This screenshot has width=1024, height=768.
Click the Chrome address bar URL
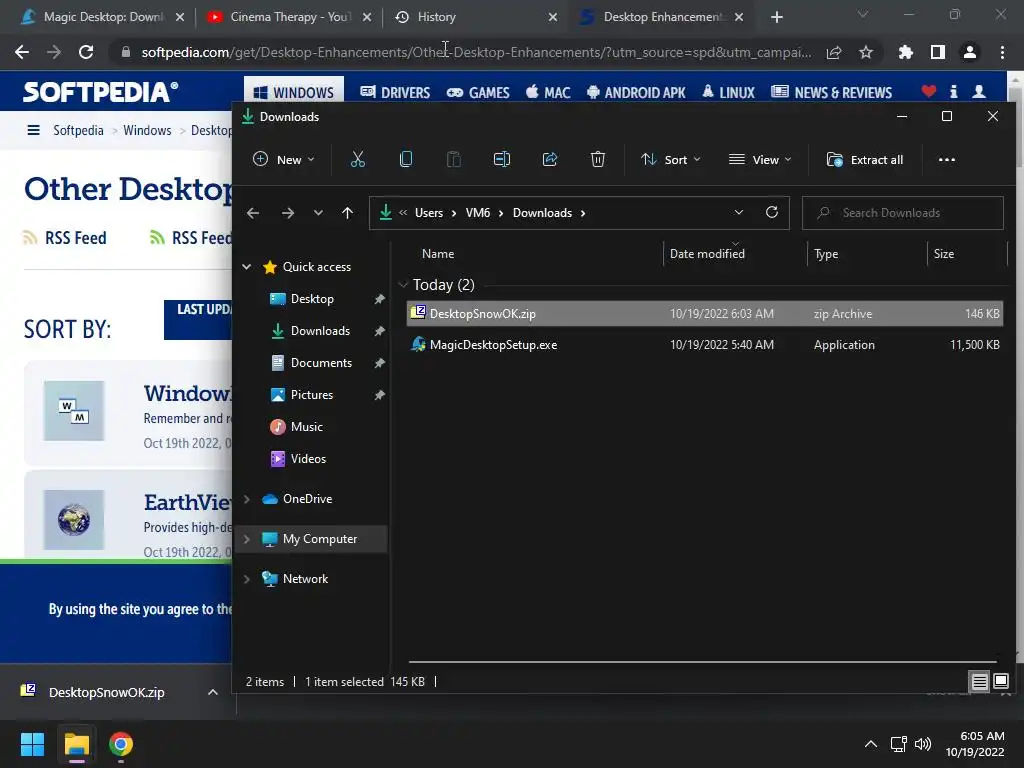point(476,52)
